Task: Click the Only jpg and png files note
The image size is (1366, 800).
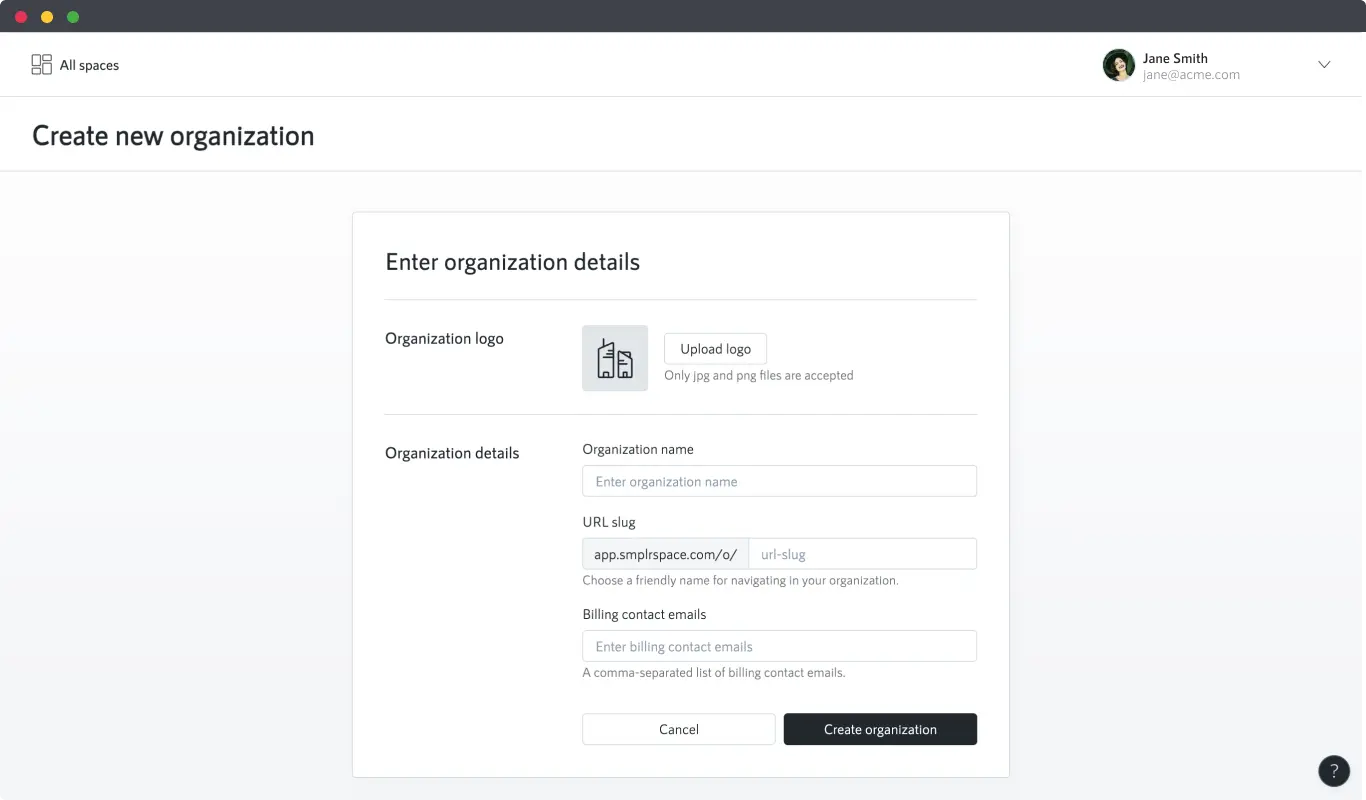Action: tap(759, 376)
